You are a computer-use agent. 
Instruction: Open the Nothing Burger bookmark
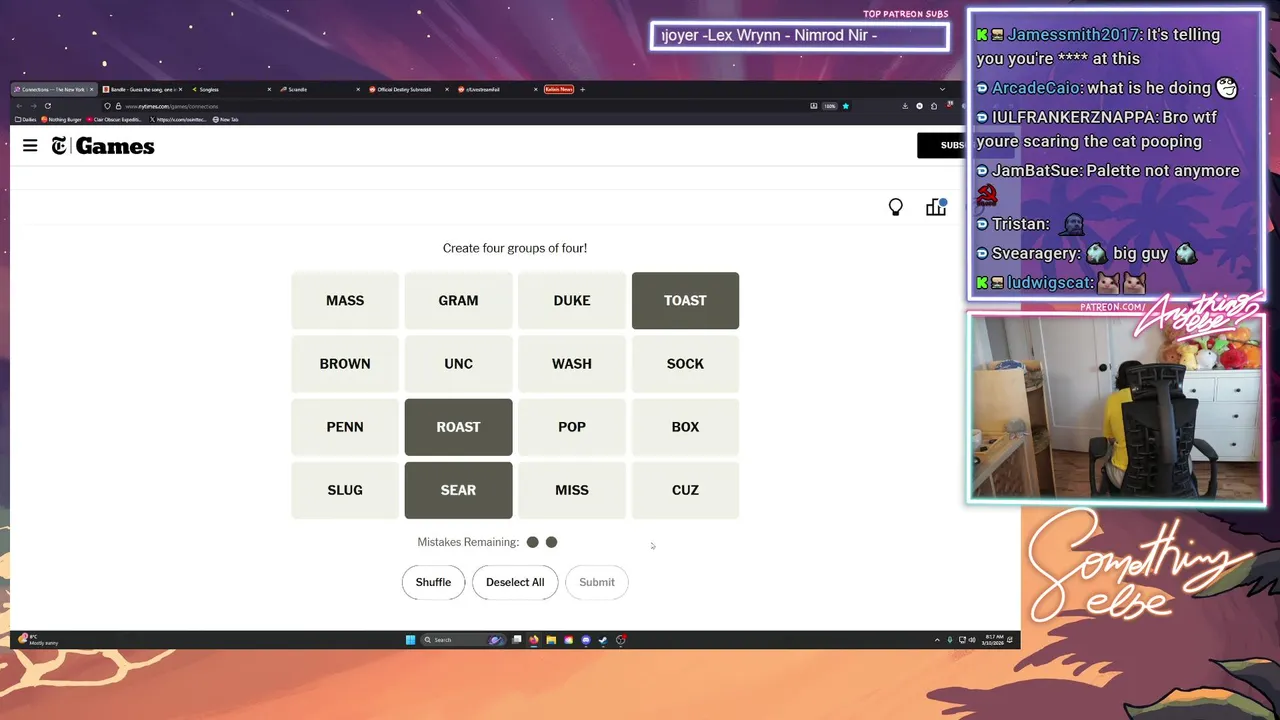(61, 119)
